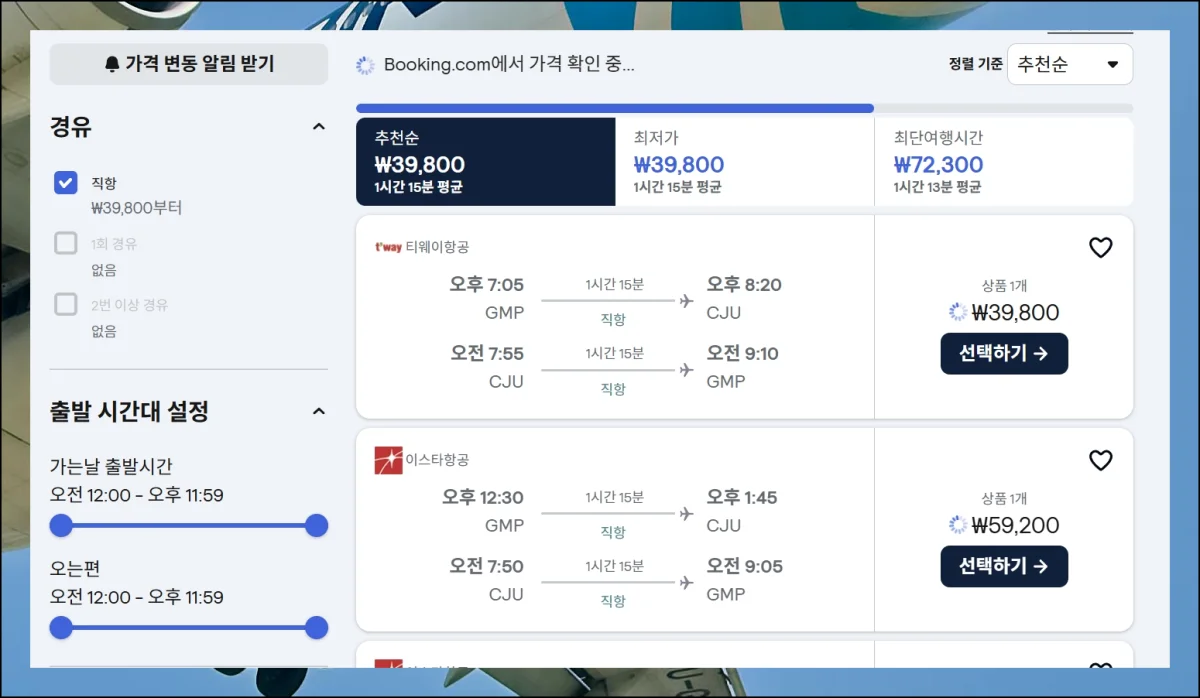Click the Booking.com loading spinner icon

[x=366, y=65]
